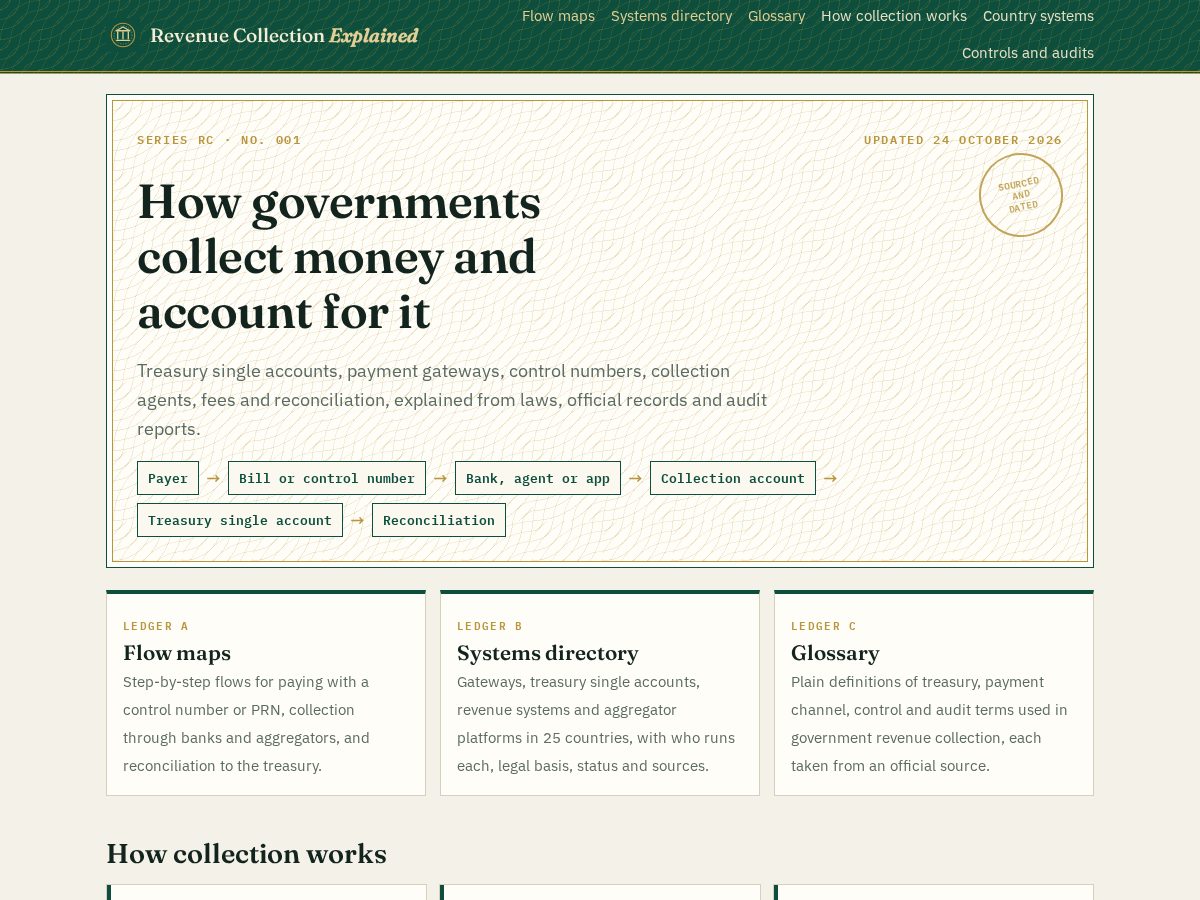Click the Series RC No. 001 label
This screenshot has height=900, width=1200.
click(x=219, y=140)
